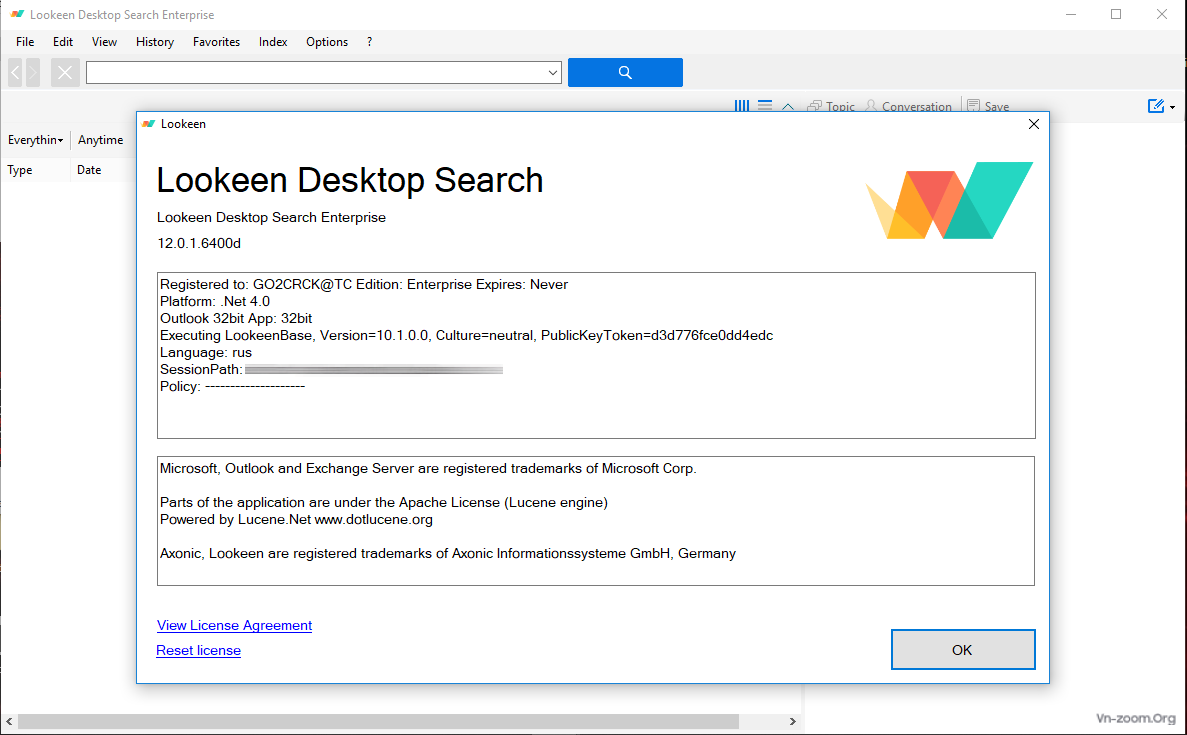This screenshot has width=1187, height=735.
Task: Open the Edit menu
Action: click(x=63, y=42)
